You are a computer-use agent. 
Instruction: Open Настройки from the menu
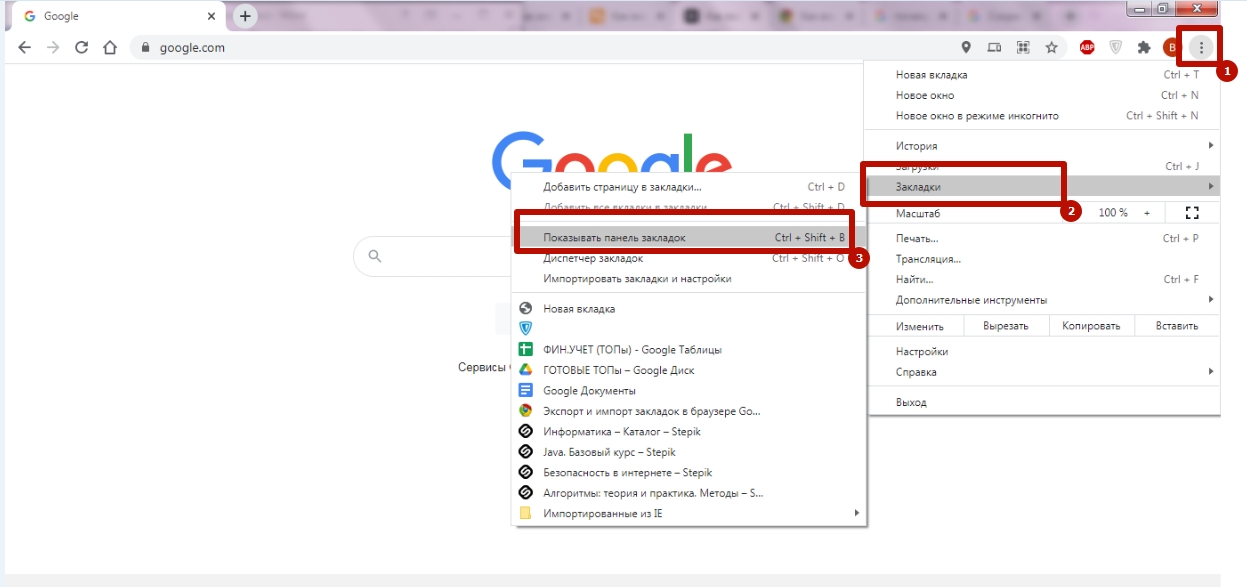(1042, 352)
